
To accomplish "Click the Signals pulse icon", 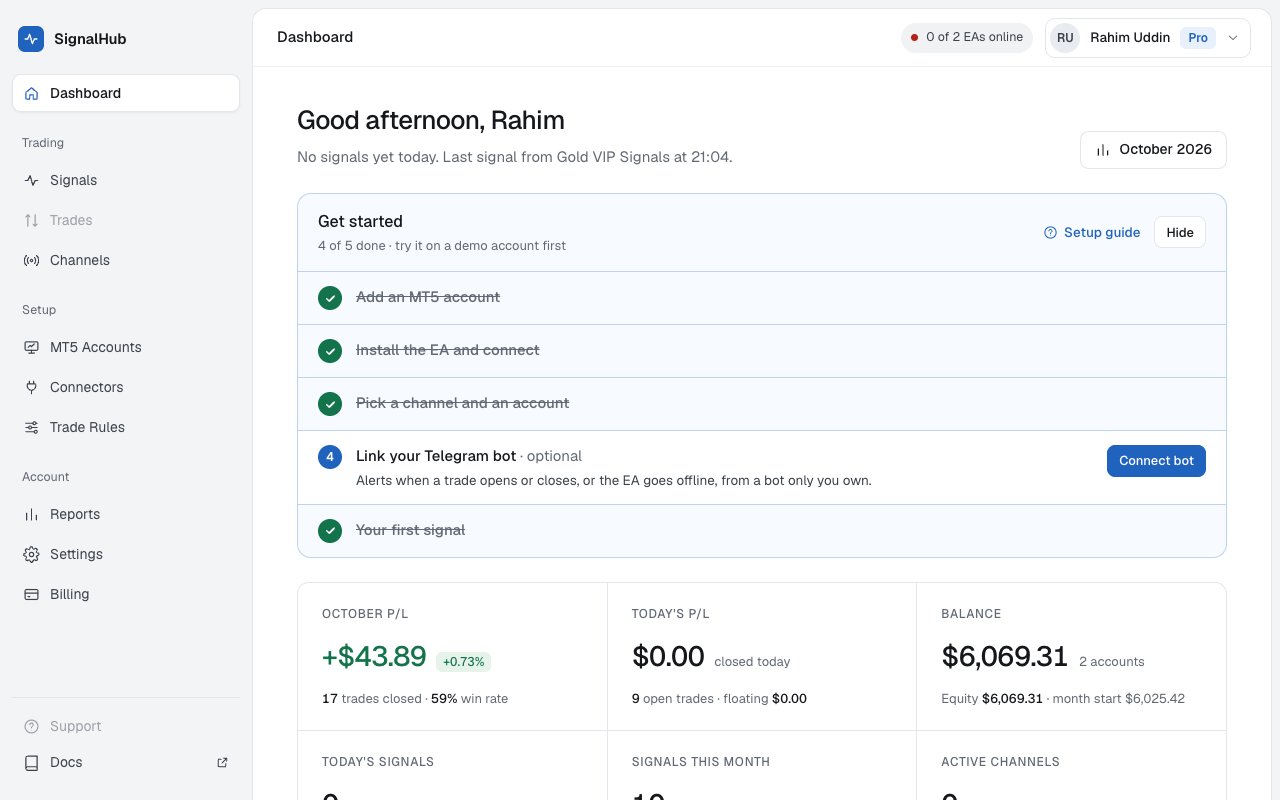I will coord(31,180).
